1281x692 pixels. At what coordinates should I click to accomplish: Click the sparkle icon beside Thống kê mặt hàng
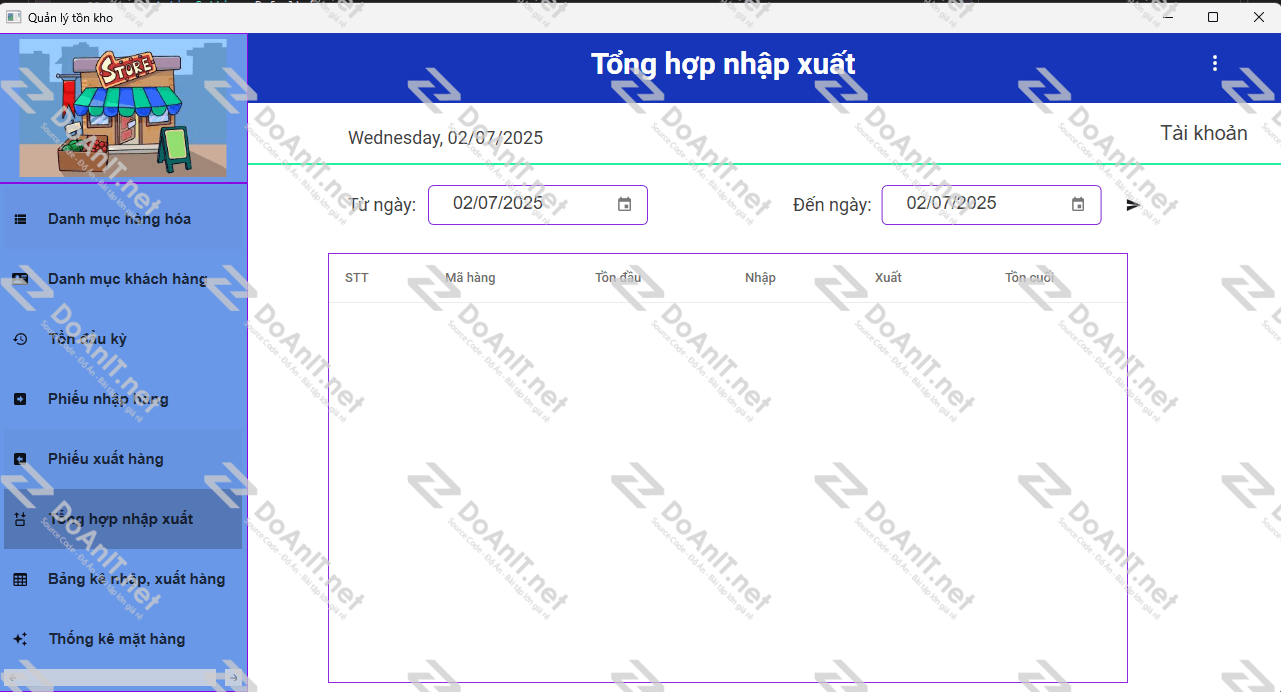(20, 639)
